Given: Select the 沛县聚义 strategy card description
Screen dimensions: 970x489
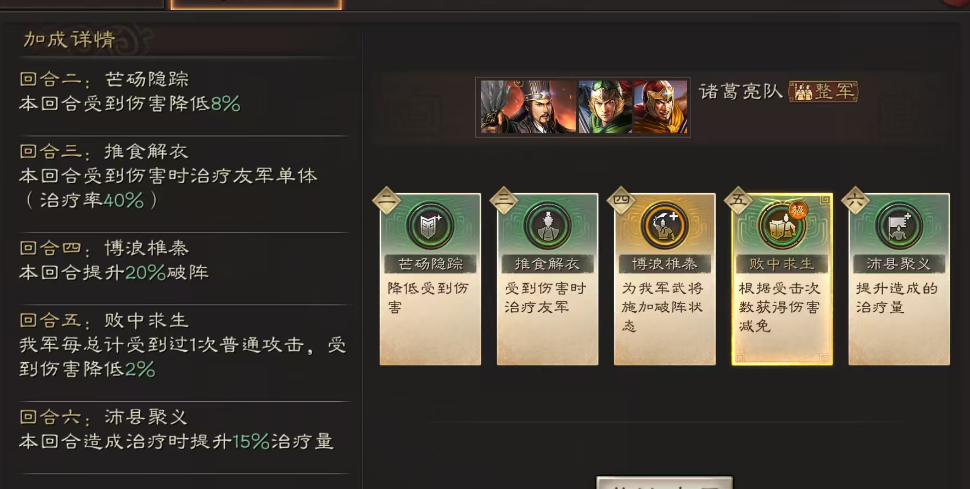Looking at the screenshot, I should click(x=896, y=297).
